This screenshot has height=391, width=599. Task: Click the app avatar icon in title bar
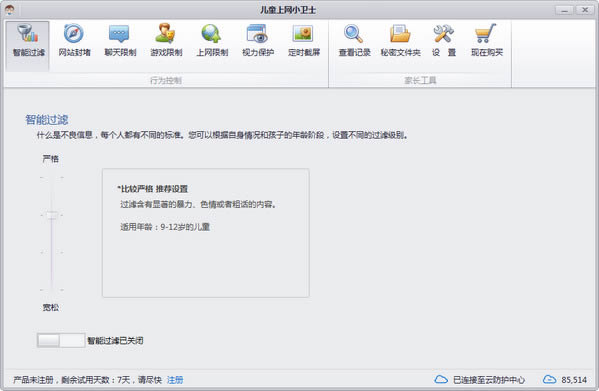point(10,10)
